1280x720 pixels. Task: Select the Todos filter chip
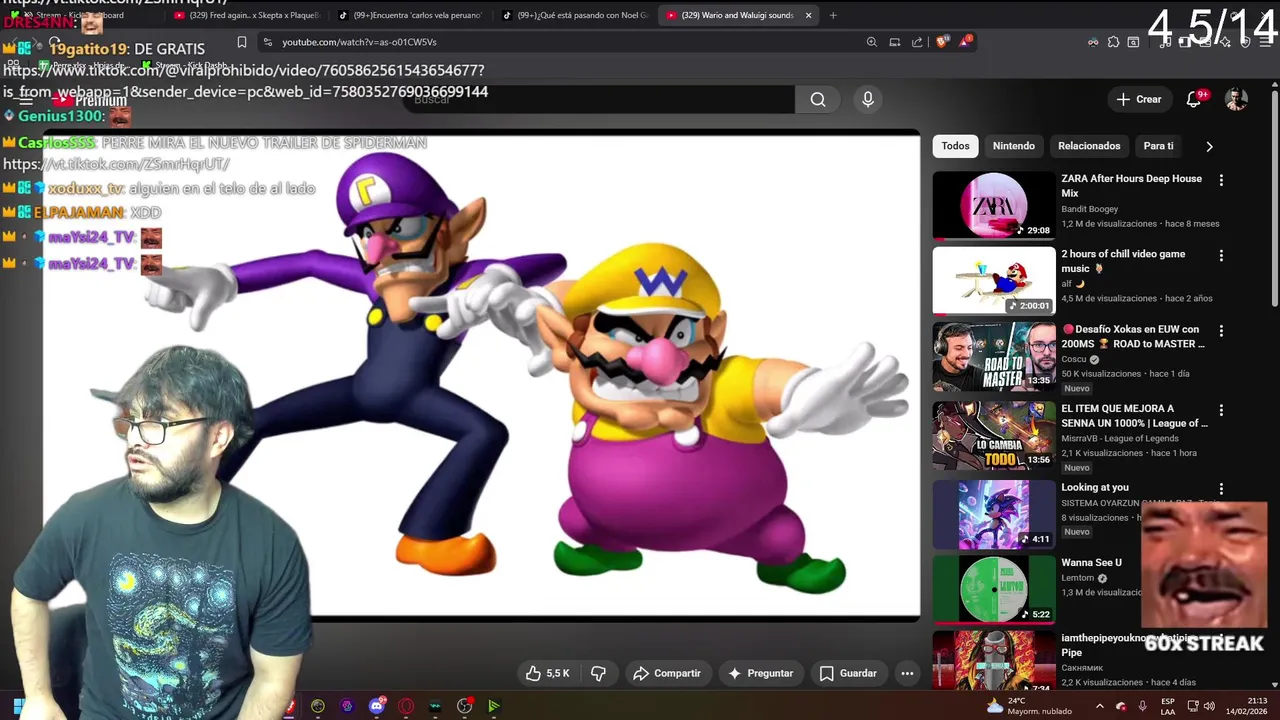955,146
